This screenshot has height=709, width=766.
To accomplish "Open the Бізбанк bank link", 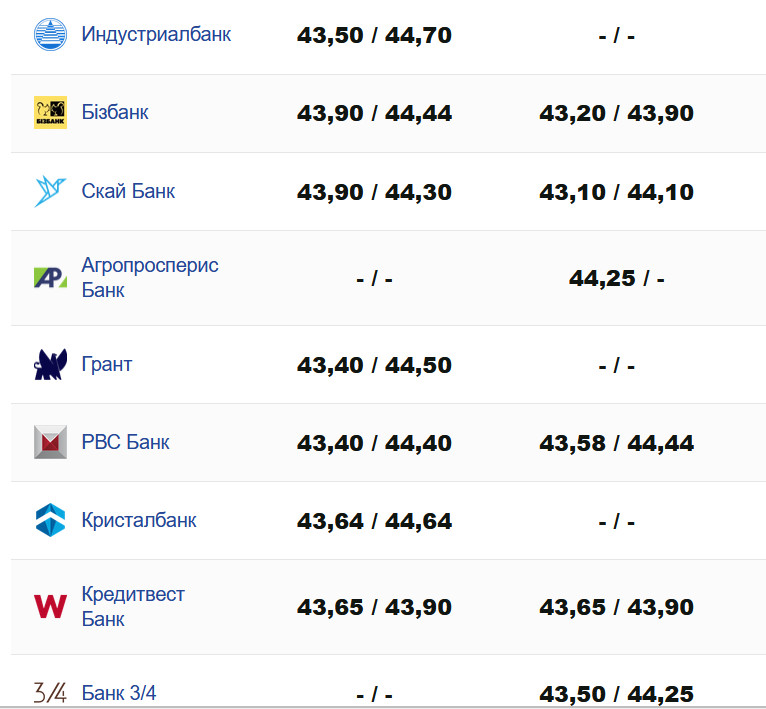I will click(x=115, y=112).
